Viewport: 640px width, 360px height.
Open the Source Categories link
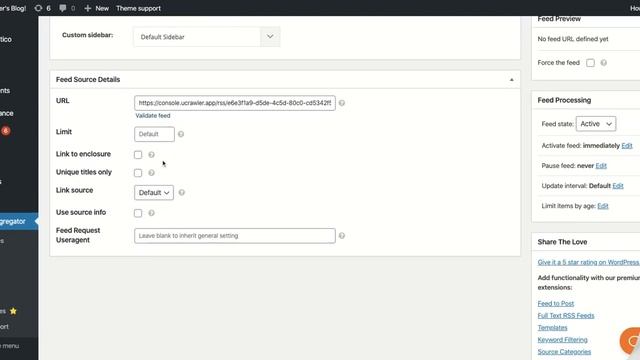point(564,351)
